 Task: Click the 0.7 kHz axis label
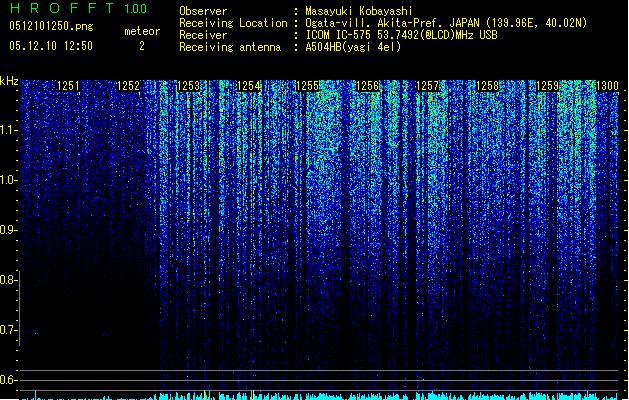tap(8, 330)
